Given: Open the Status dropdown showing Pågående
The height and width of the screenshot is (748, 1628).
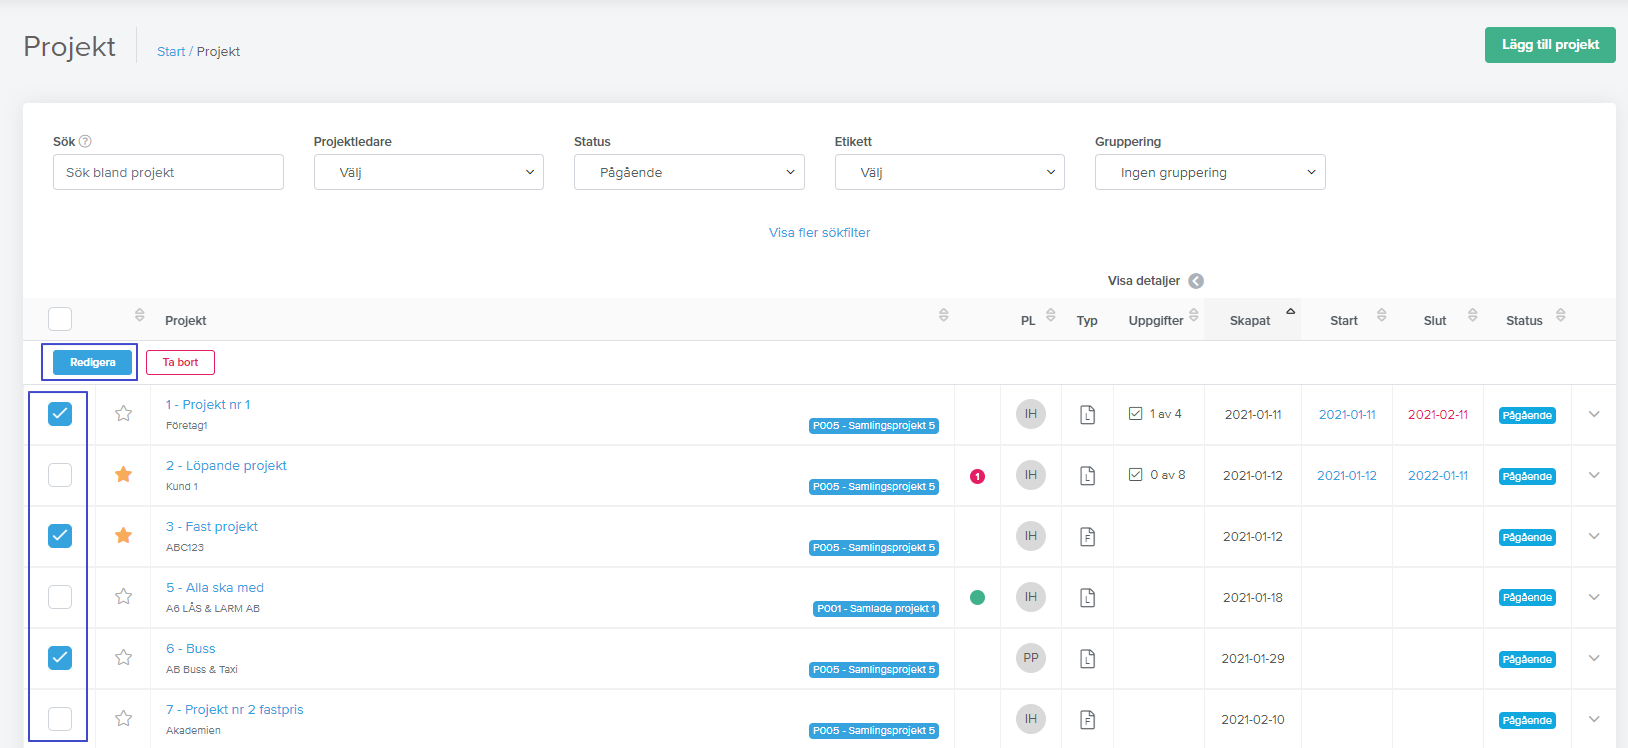Looking at the screenshot, I should tap(689, 172).
